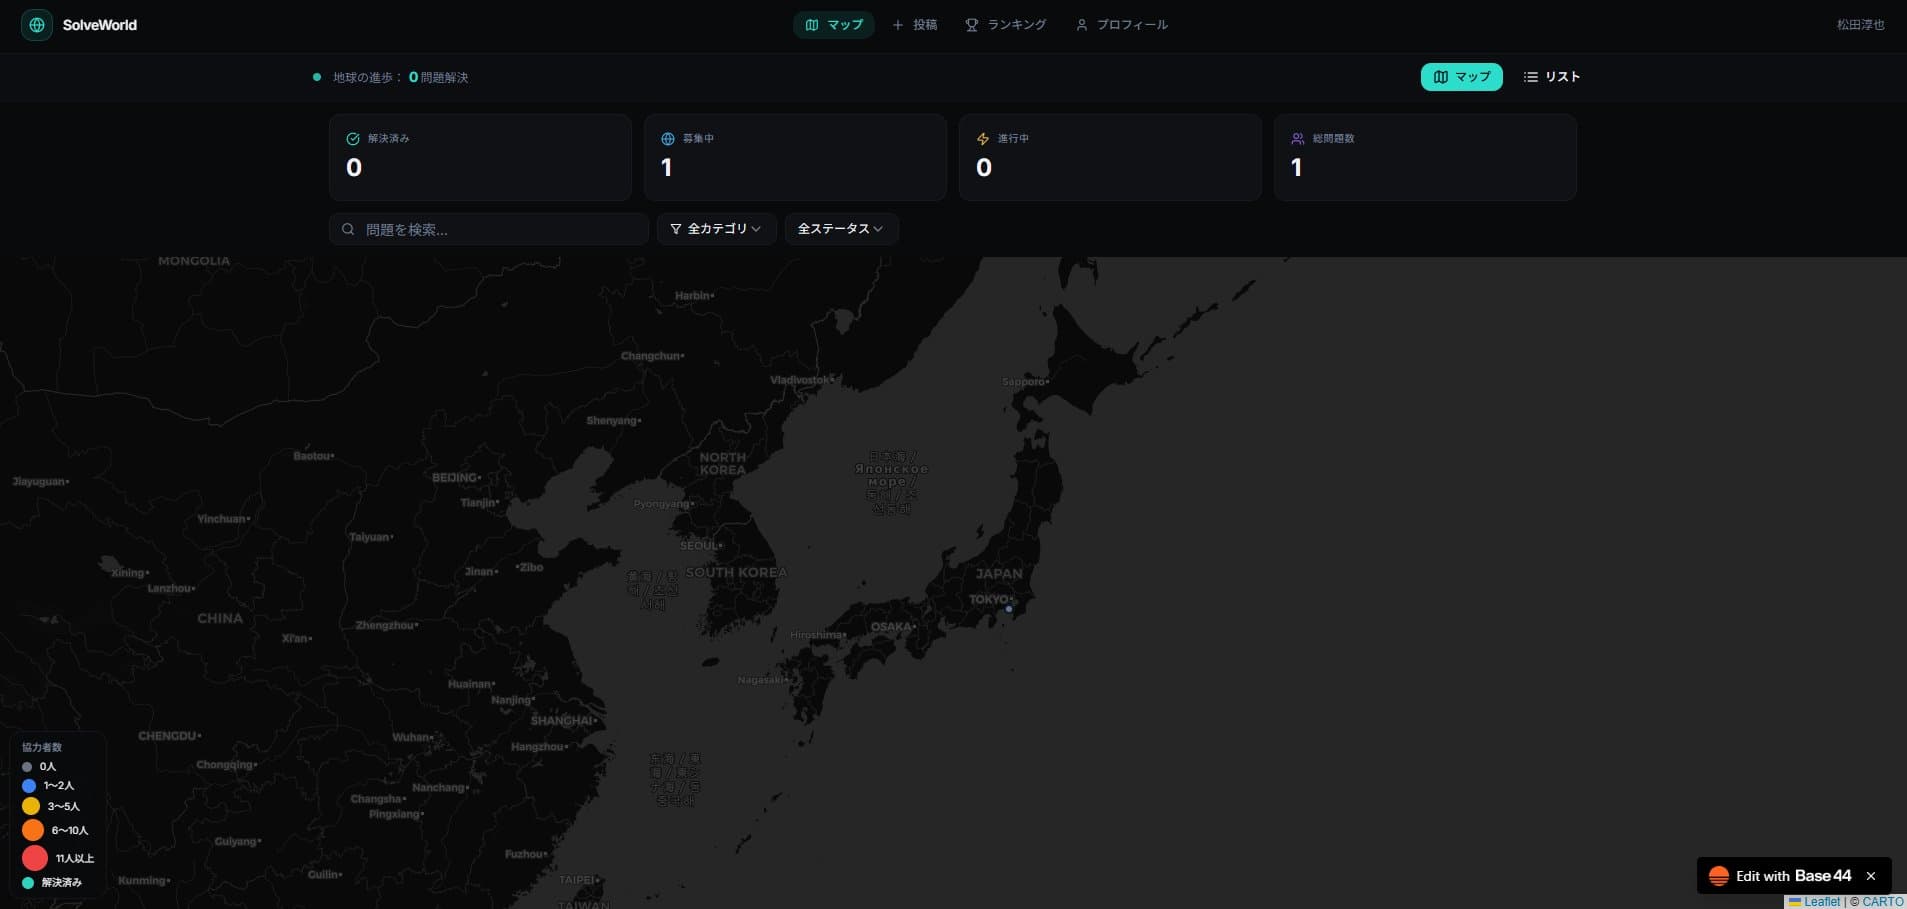Click the 解決済み checkmark icon

click(353, 139)
